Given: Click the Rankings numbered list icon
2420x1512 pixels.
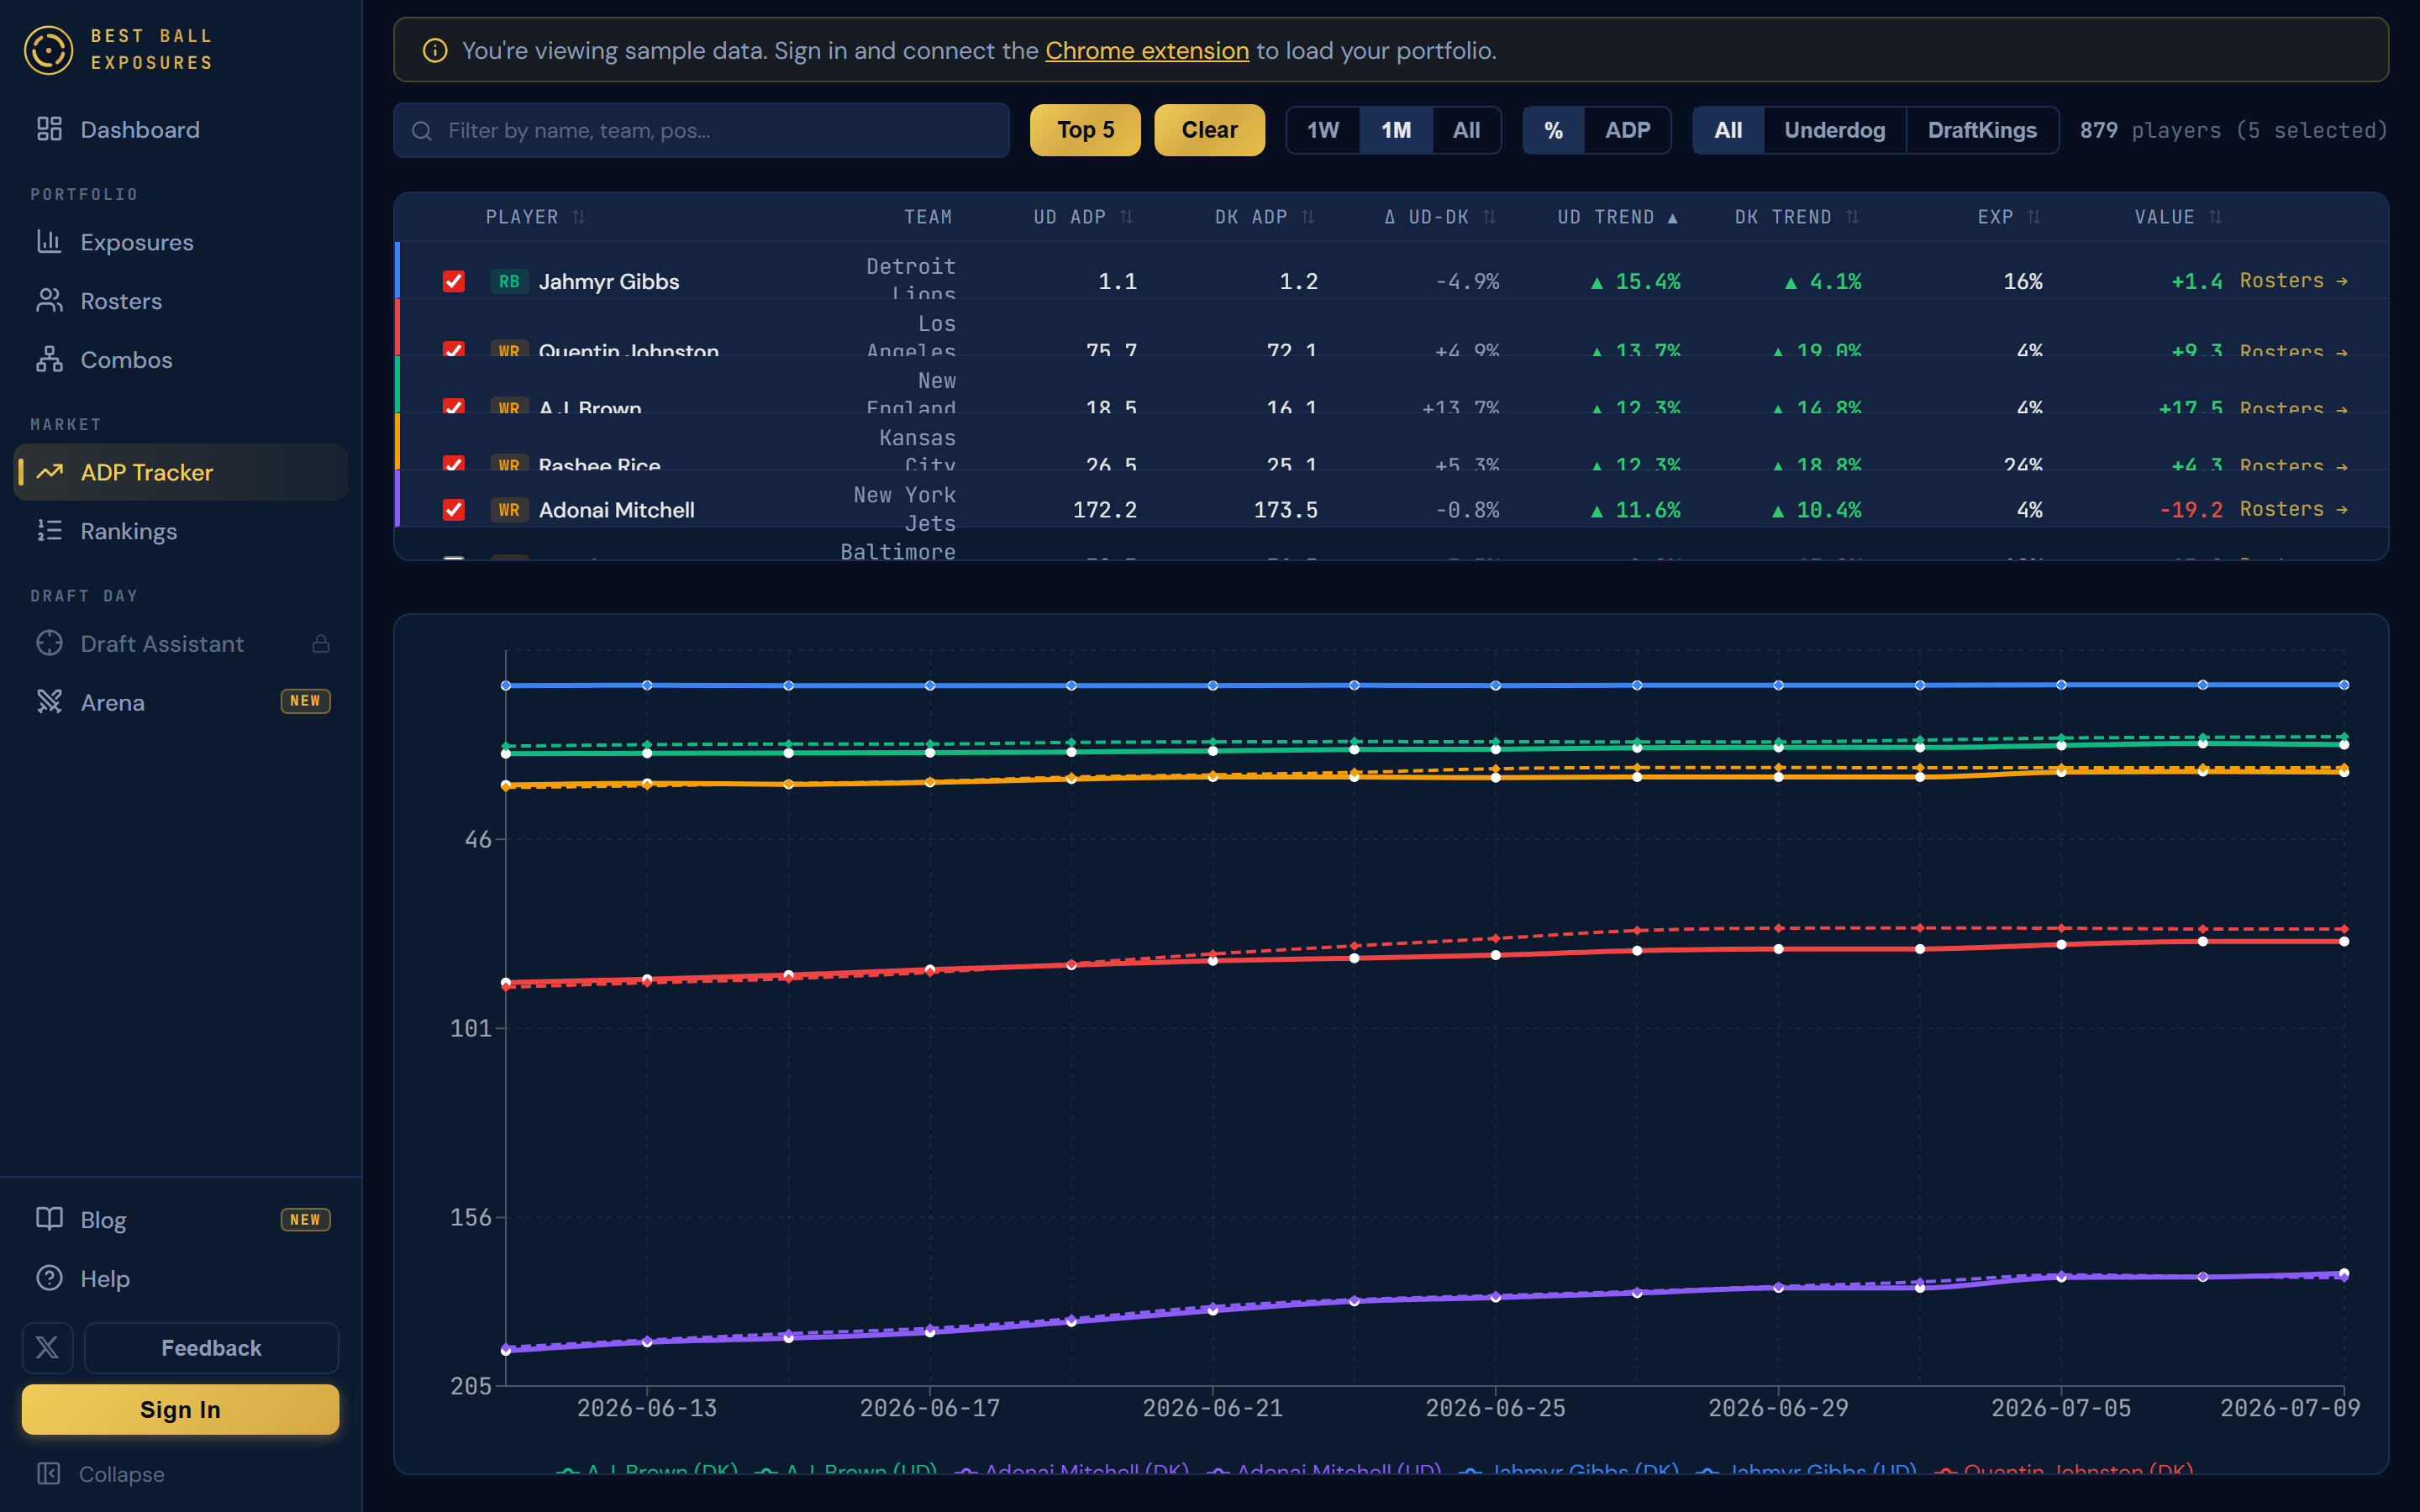Looking at the screenshot, I should coord(49,530).
